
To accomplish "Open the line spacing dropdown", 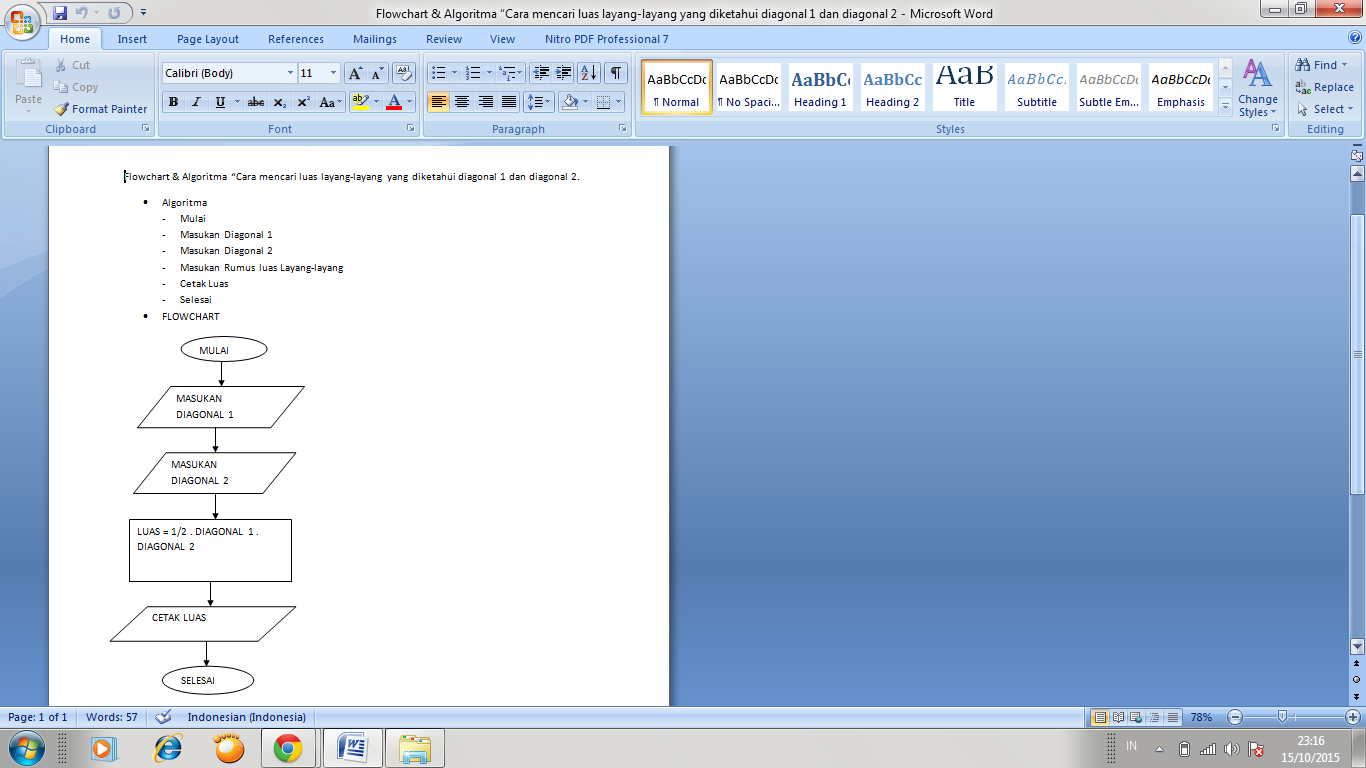I will coord(540,102).
